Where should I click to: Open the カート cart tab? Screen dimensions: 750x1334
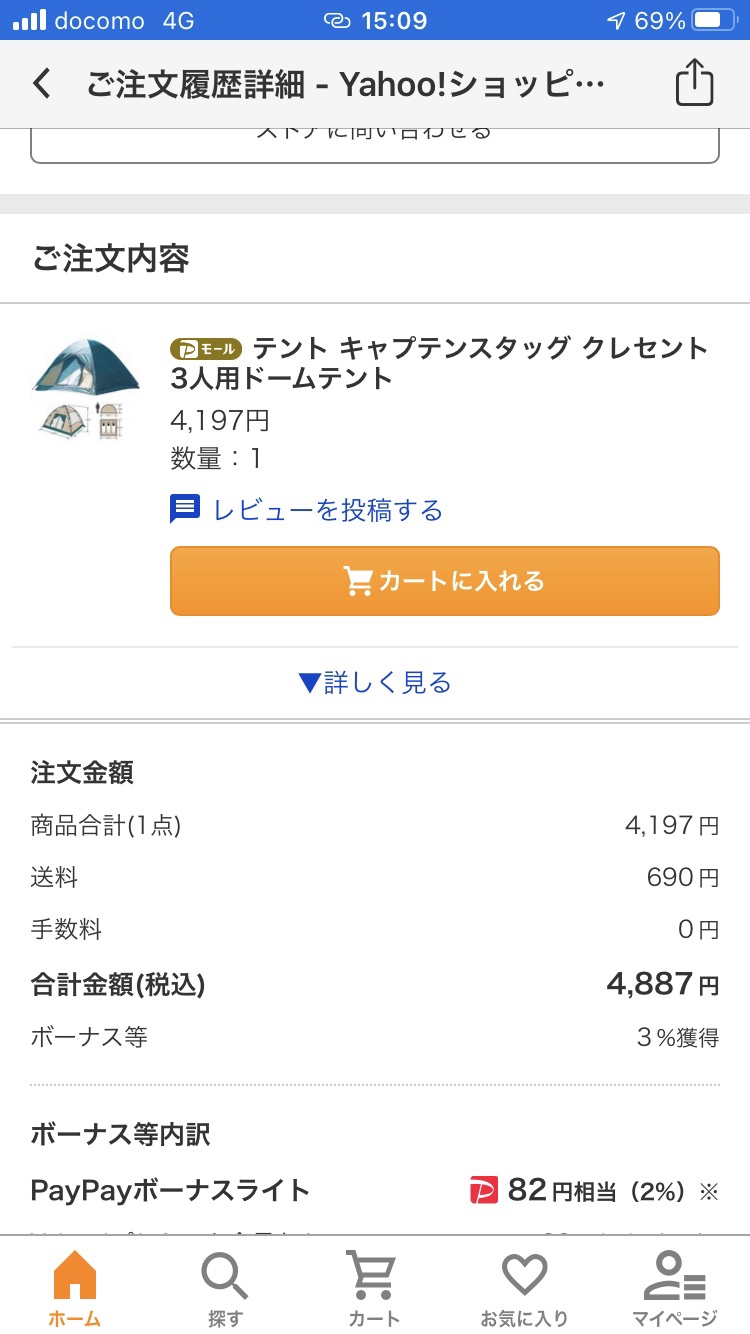374,1288
